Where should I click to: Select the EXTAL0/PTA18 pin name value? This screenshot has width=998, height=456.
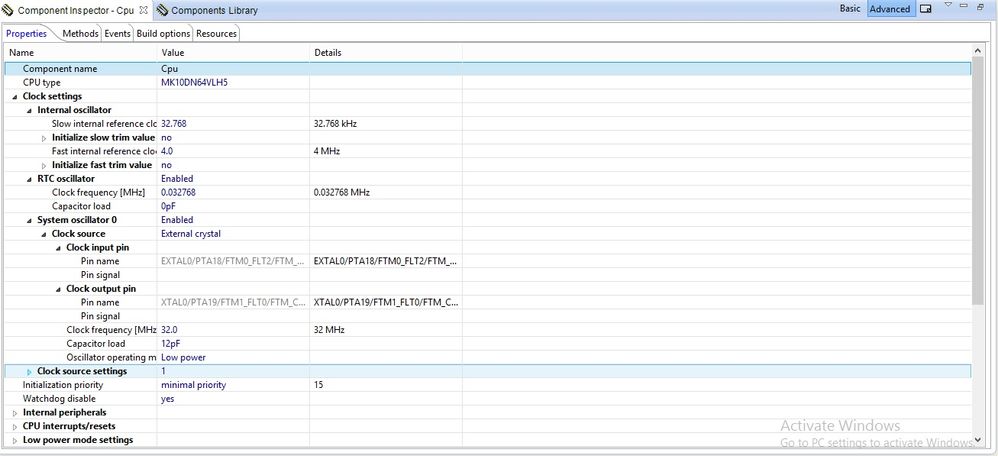[233, 261]
